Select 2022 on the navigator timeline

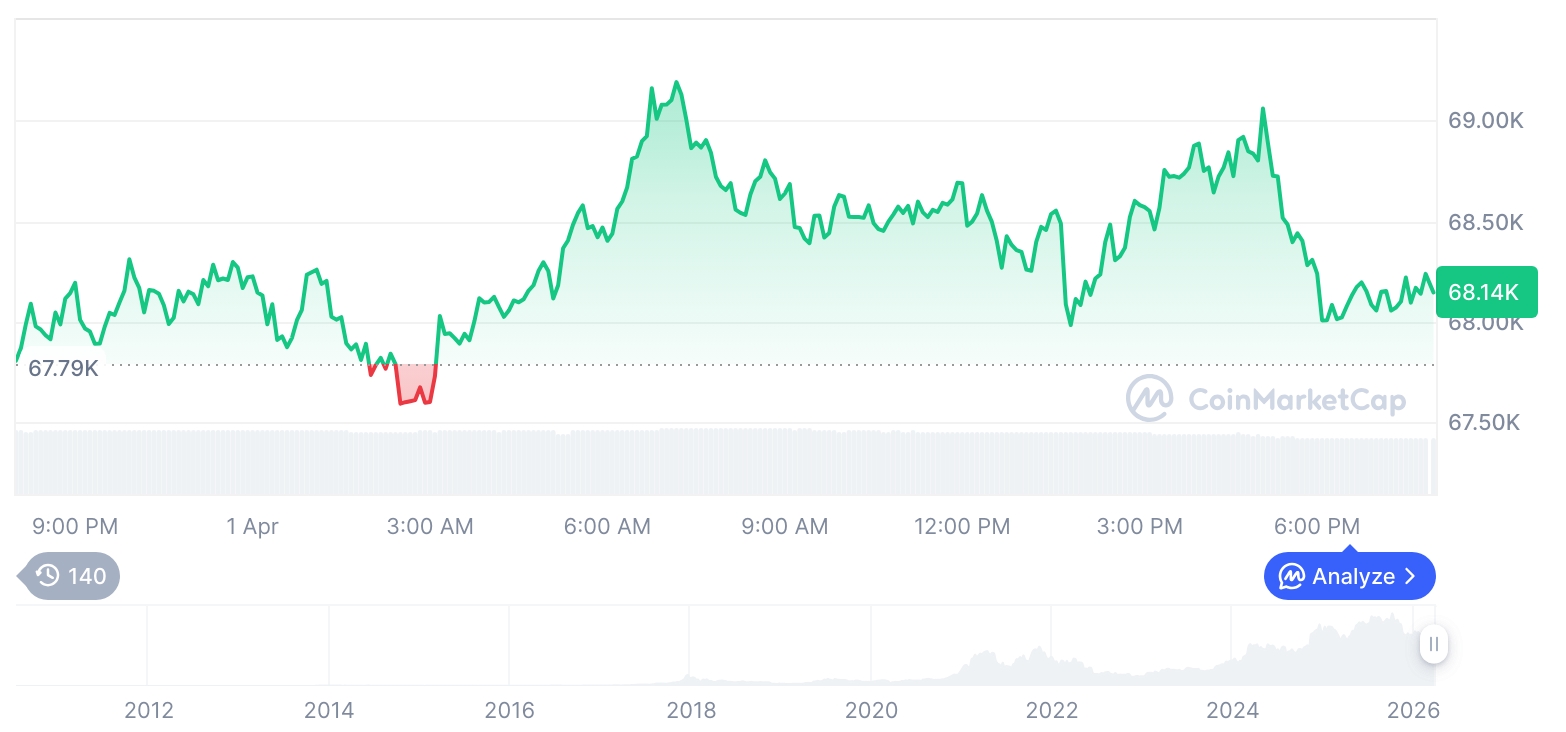coord(1052,711)
